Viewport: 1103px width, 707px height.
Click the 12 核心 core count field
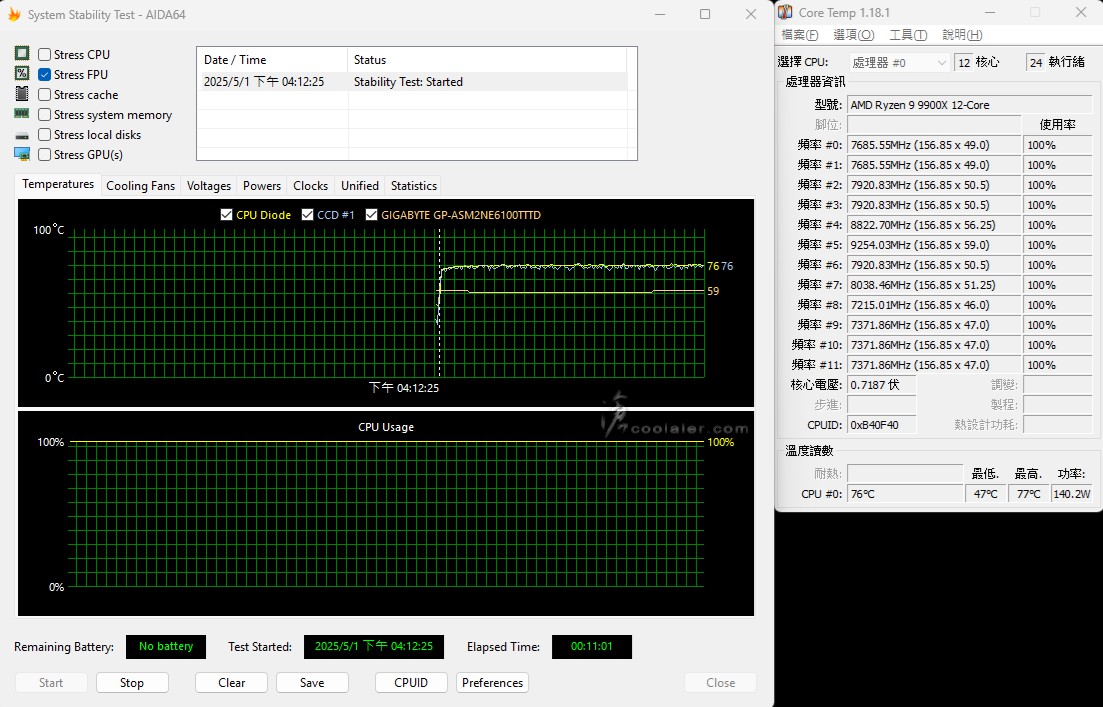pos(964,63)
